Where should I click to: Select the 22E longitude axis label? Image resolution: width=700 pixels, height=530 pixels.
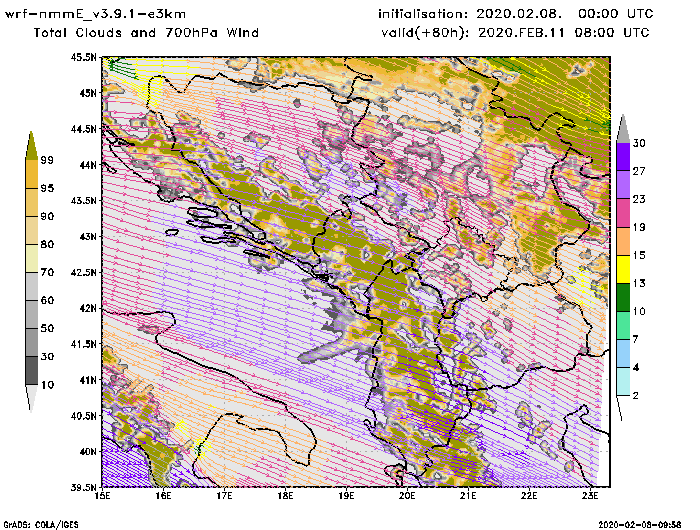[x=529, y=496]
